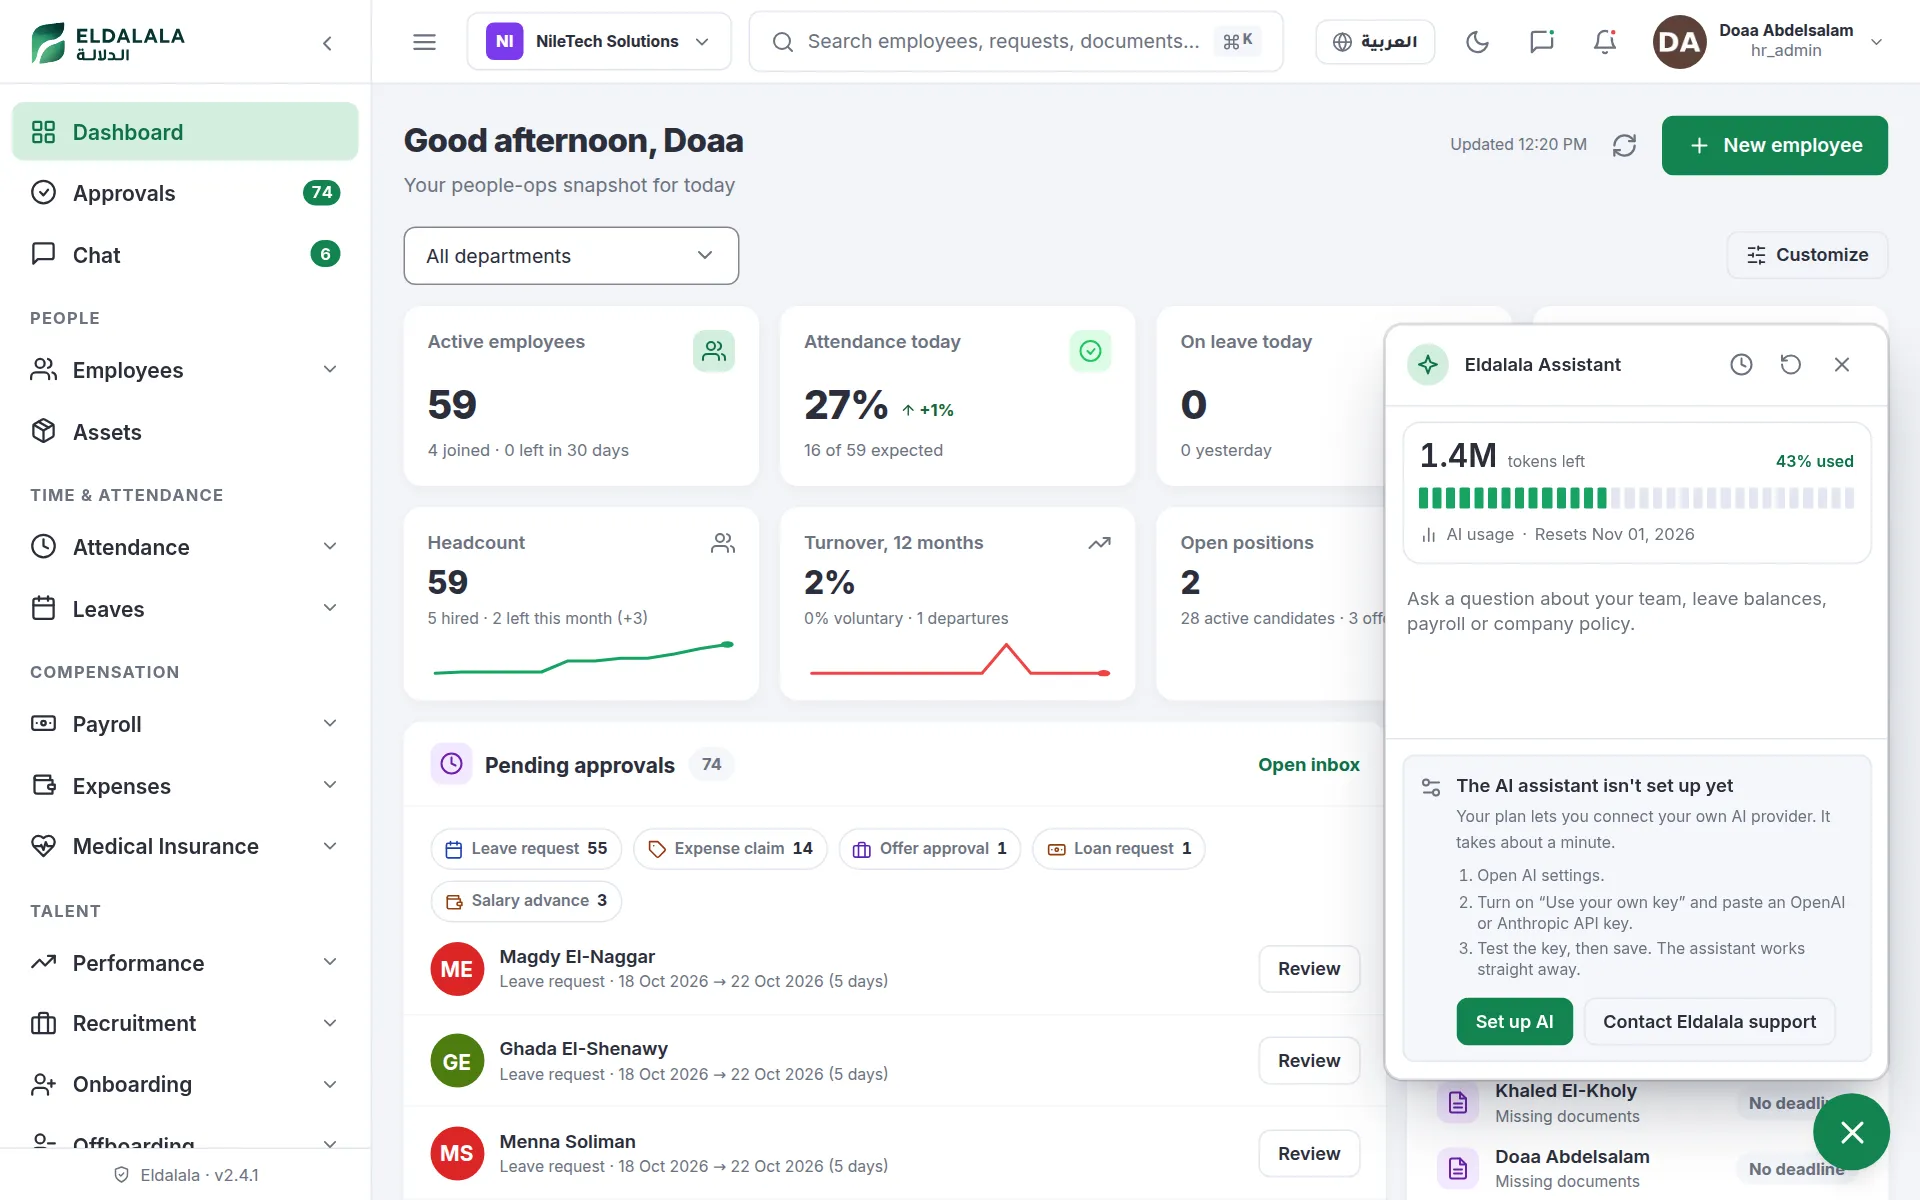Open Chat in sidebar
This screenshot has height=1200, width=1920.
tap(185, 255)
